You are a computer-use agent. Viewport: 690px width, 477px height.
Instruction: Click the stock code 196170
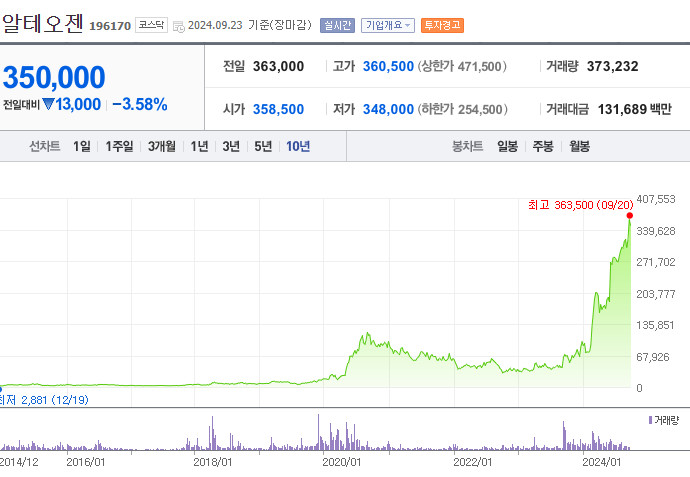pyautogui.click(x=110, y=26)
